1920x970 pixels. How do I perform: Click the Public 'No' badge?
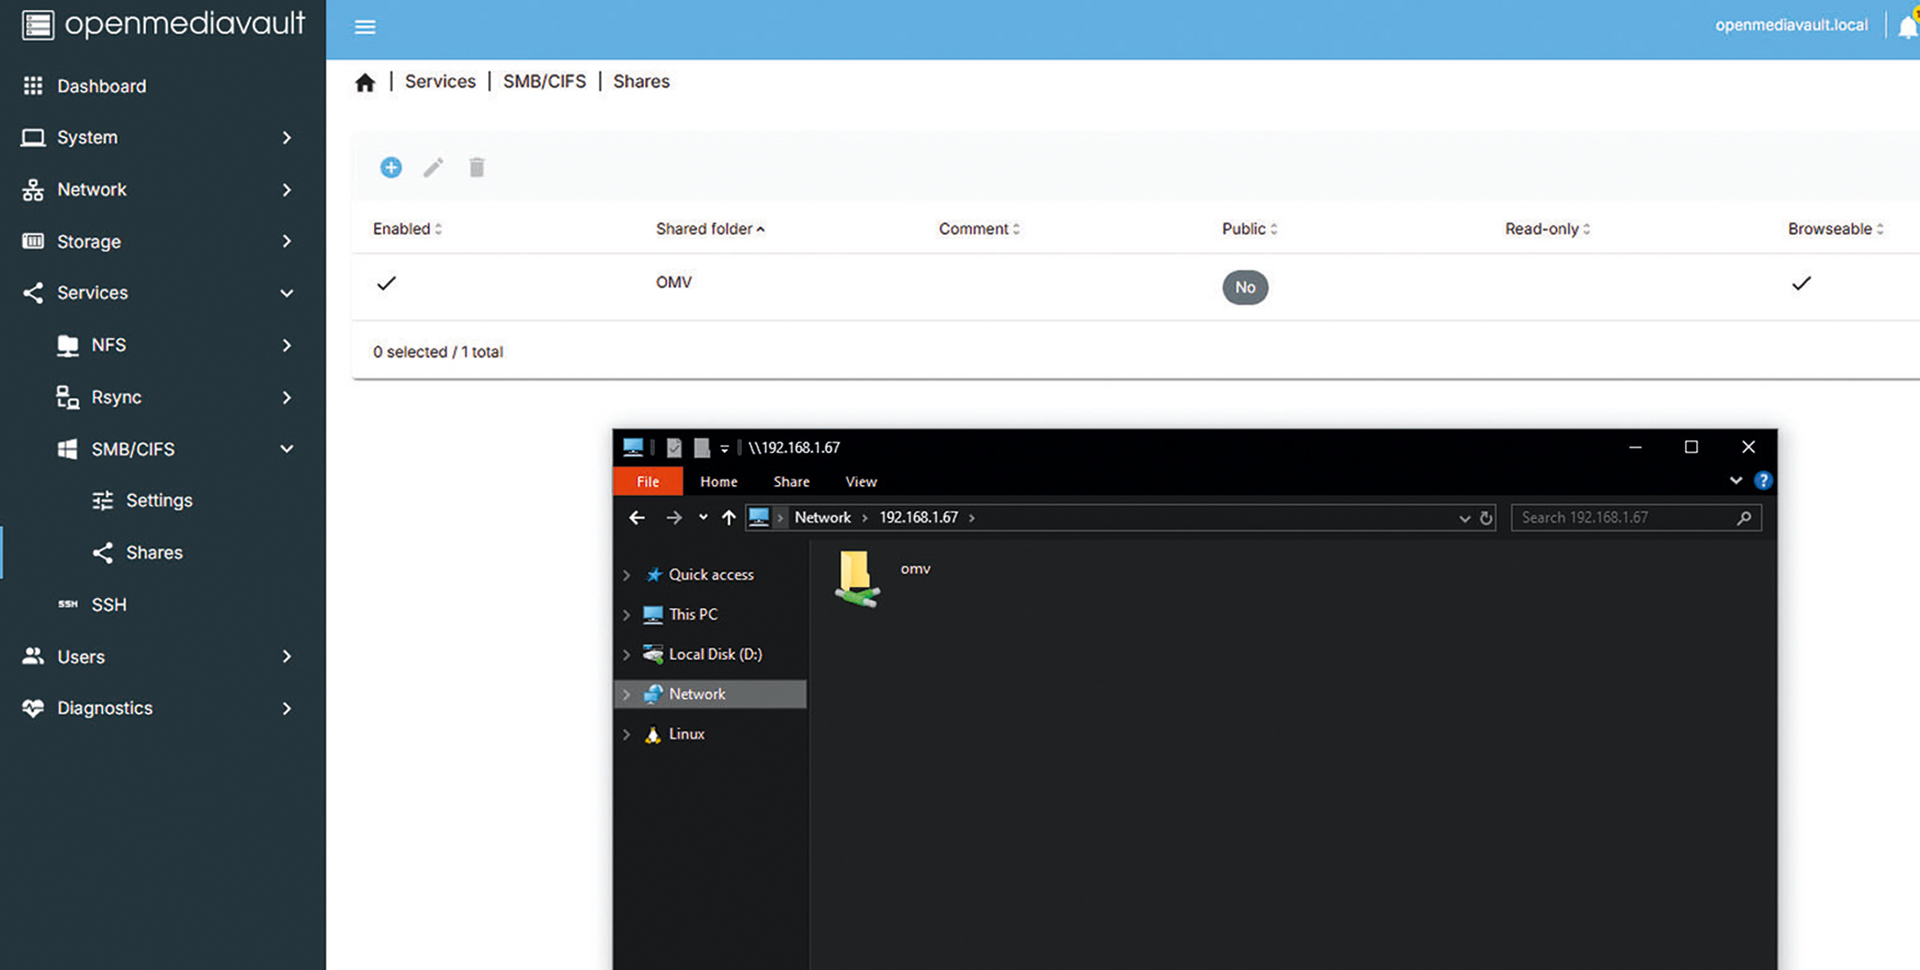[x=1245, y=288]
